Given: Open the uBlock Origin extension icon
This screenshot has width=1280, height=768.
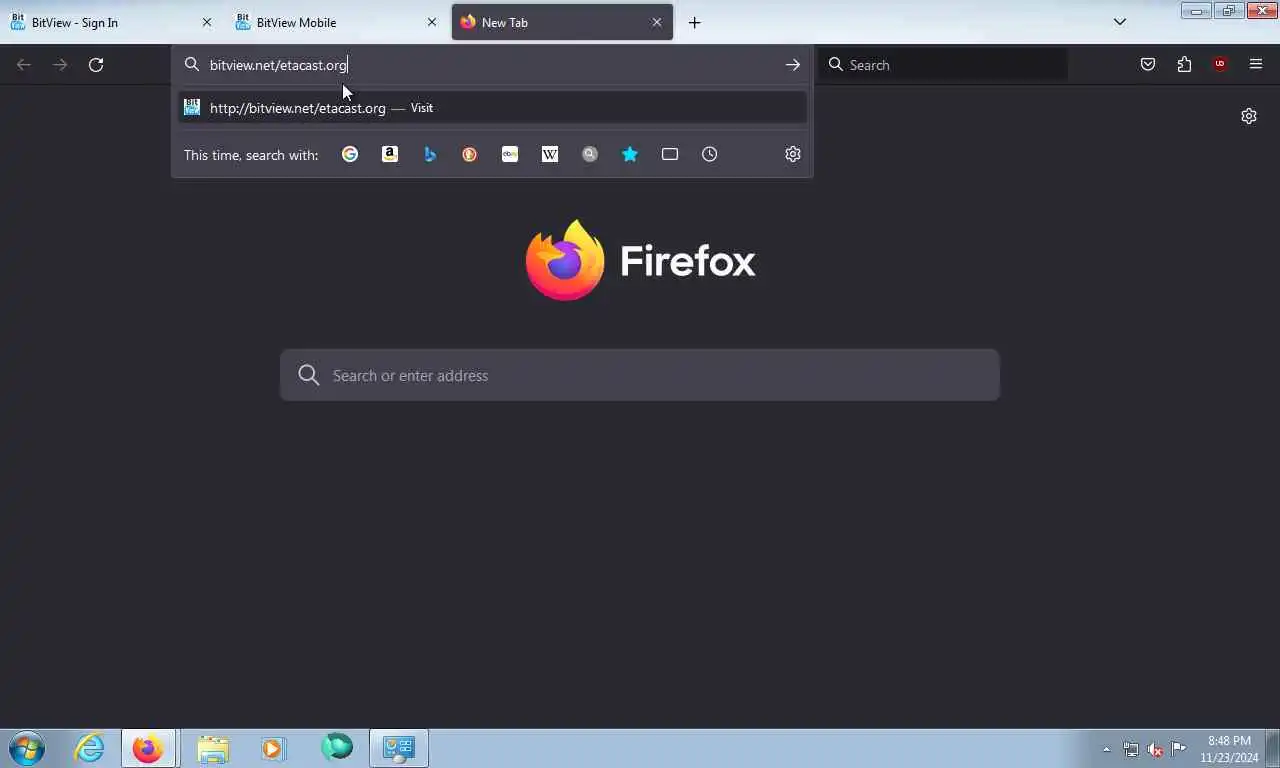Looking at the screenshot, I should coord(1220,65).
